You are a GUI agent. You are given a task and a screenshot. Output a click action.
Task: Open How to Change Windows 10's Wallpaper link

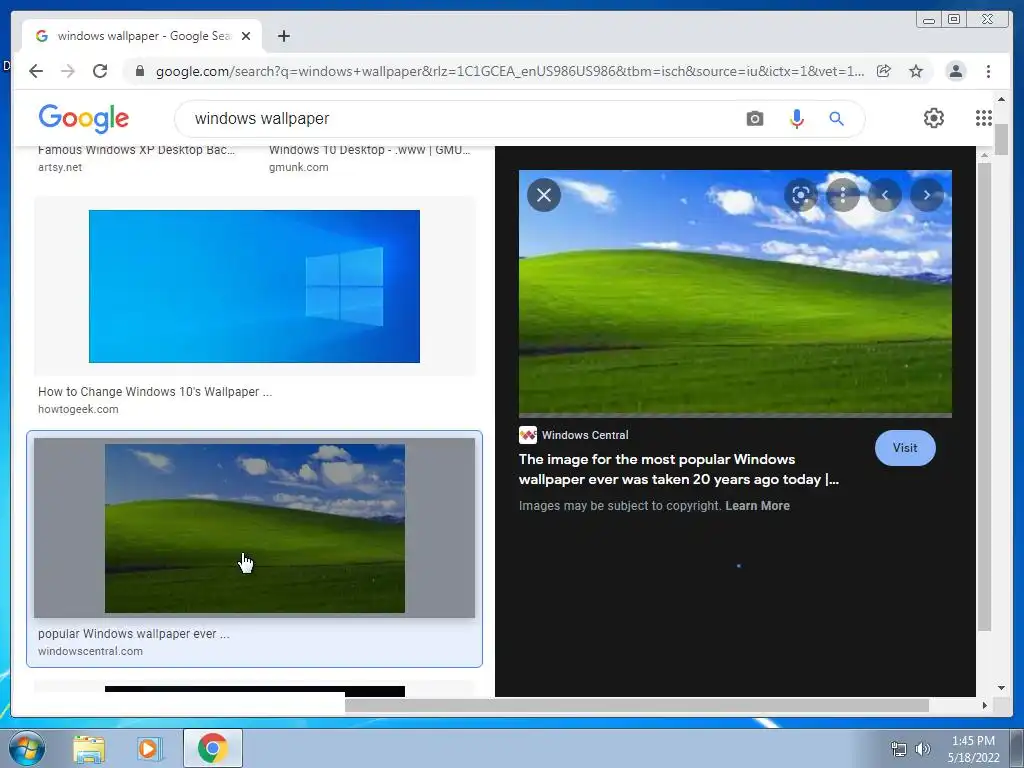(155, 392)
